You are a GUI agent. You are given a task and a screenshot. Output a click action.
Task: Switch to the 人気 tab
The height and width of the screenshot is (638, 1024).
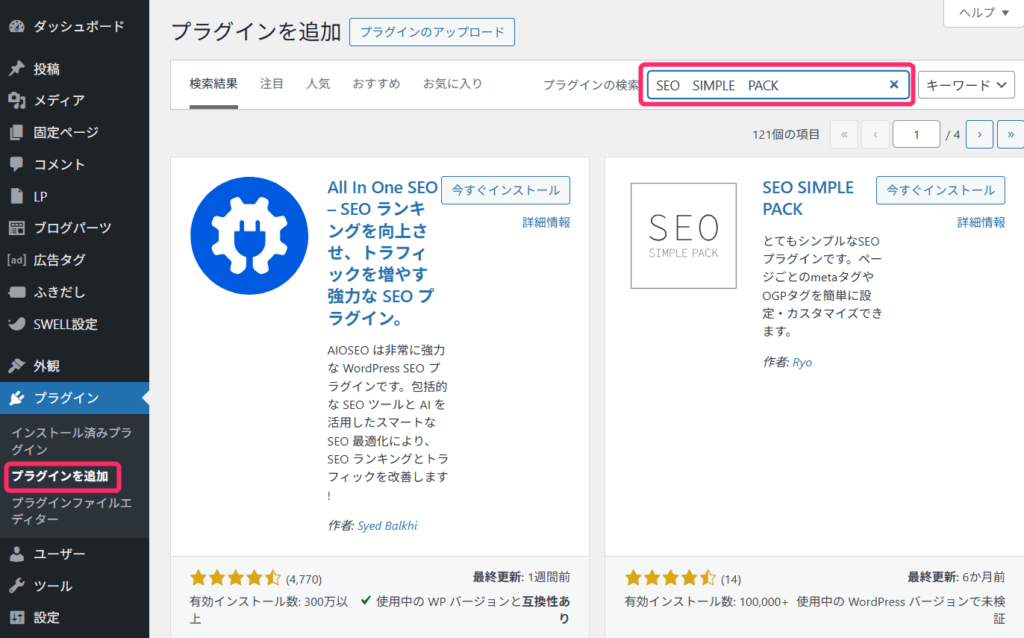pyautogui.click(x=318, y=84)
